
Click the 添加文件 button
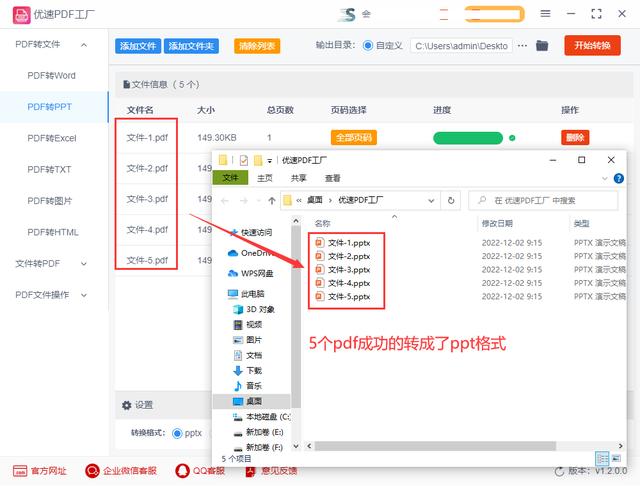(x=138, y=46)
